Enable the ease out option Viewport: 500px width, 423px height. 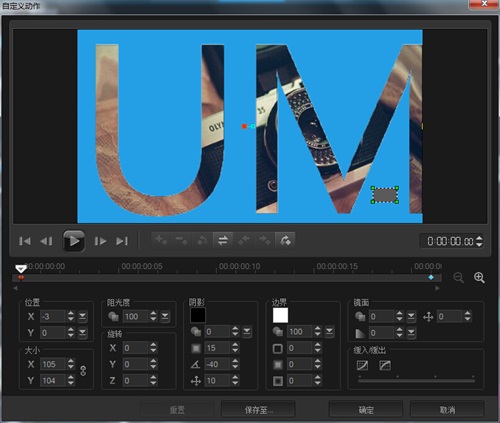coord(385,365)
